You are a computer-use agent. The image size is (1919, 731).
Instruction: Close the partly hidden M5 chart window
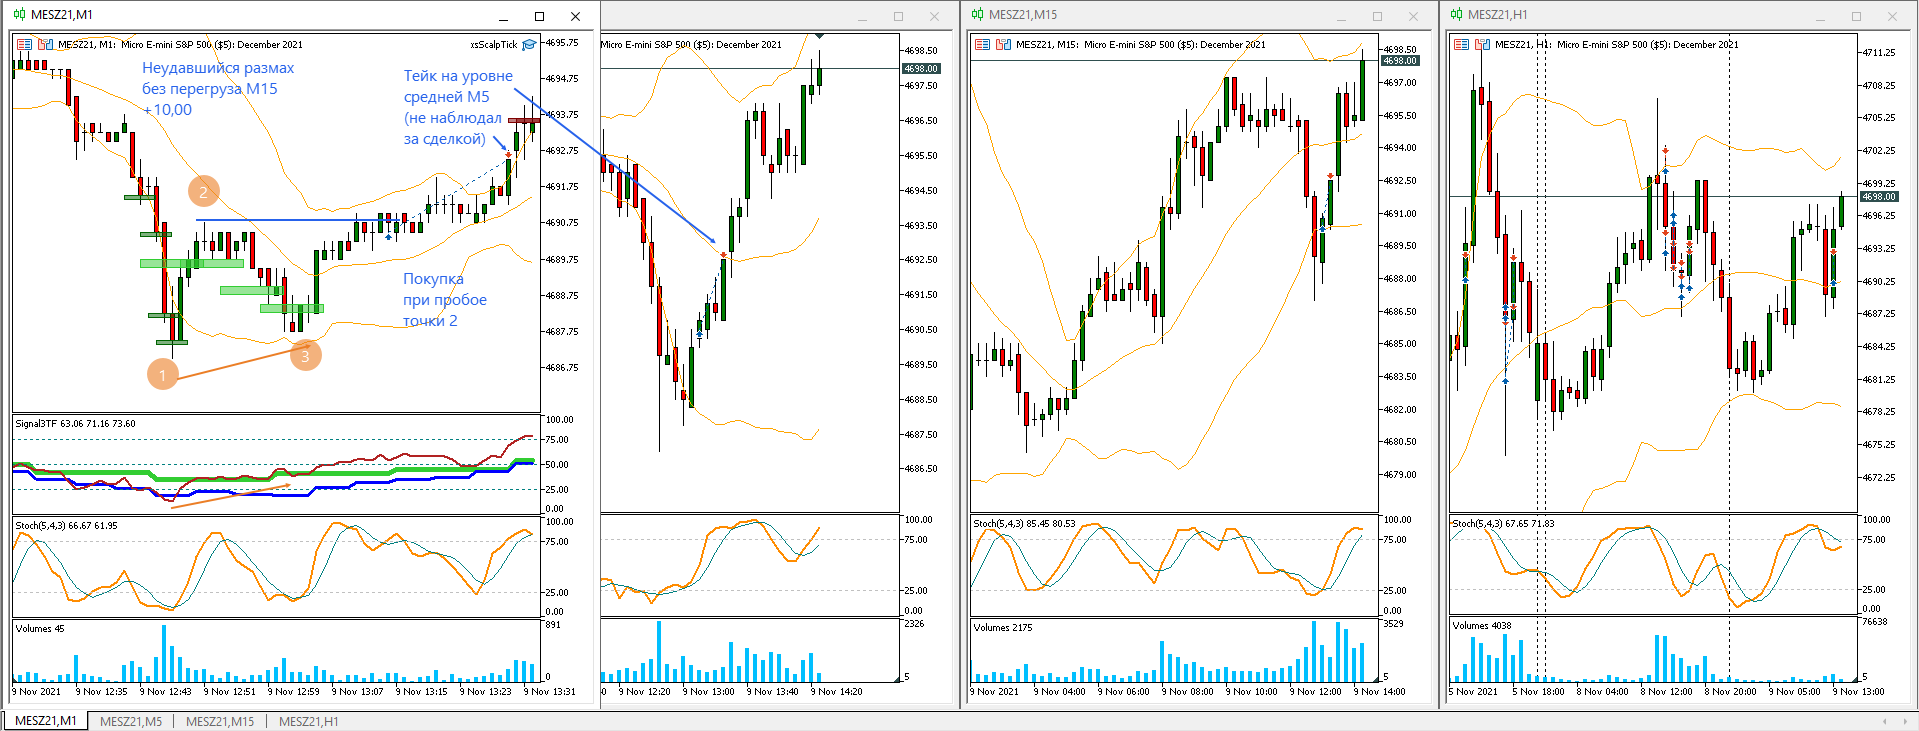pos(934,16)
